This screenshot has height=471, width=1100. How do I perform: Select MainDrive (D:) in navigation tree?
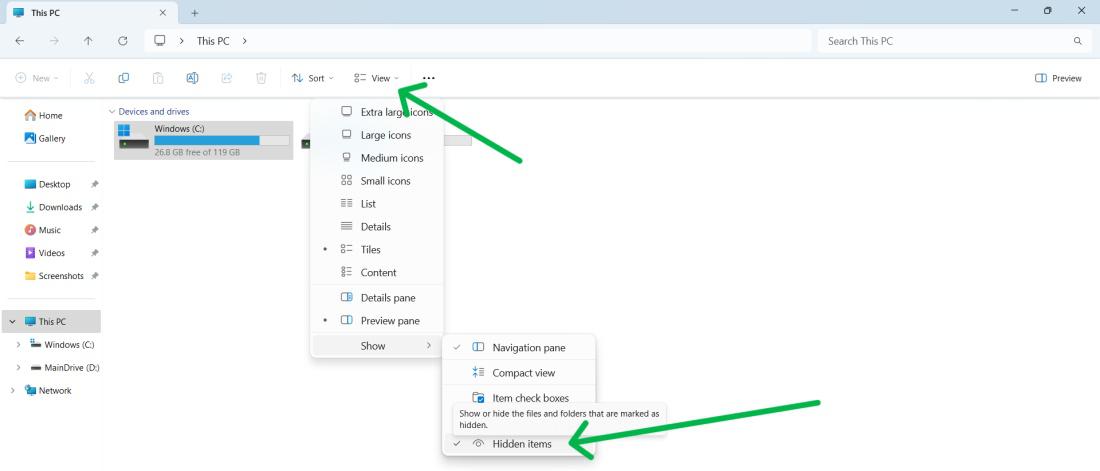pos(65,367)
